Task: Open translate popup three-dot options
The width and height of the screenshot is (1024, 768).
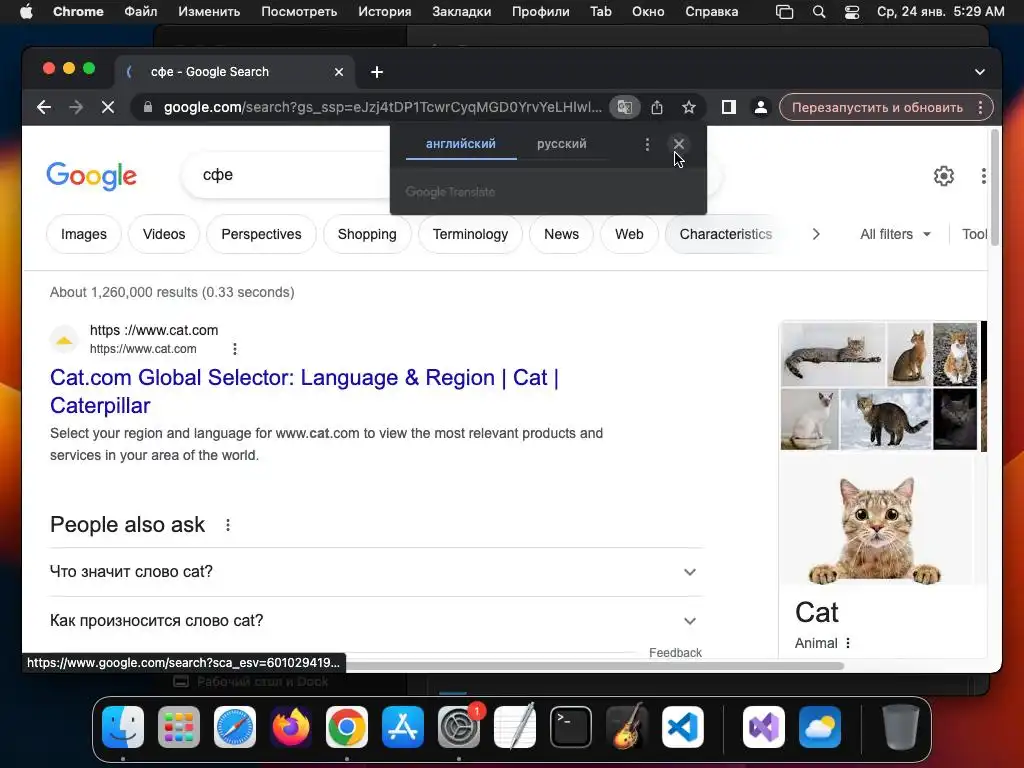Action: click(x=647, y=144)
